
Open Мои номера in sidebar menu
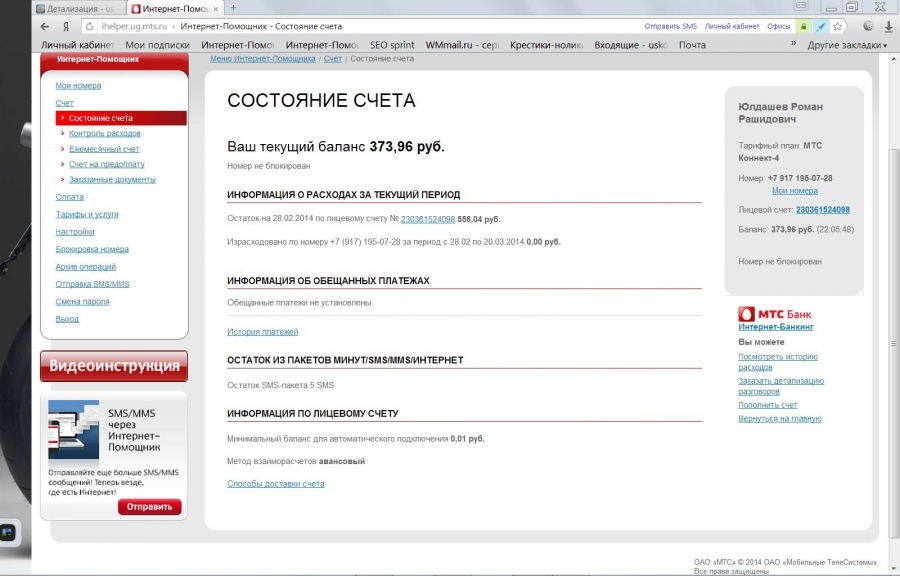coord(78,85)
